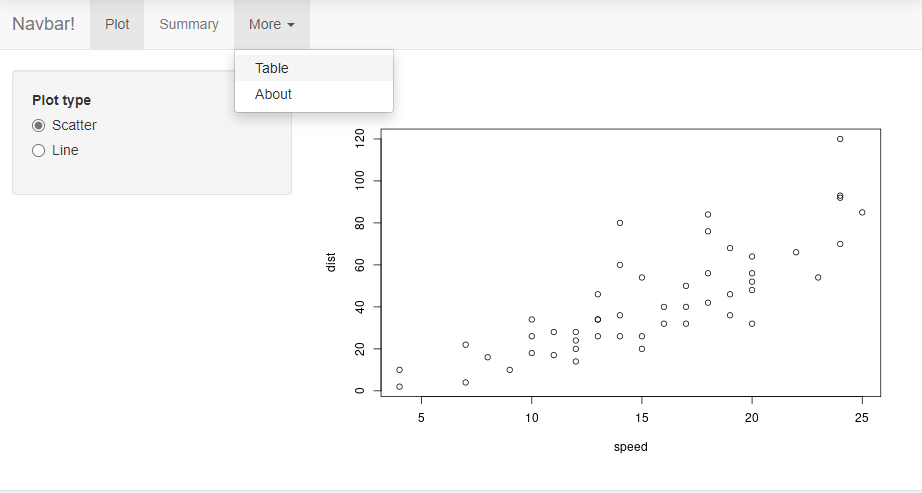Choose Table from the More menu
This screenshot has width=922, height=493.
272,68
